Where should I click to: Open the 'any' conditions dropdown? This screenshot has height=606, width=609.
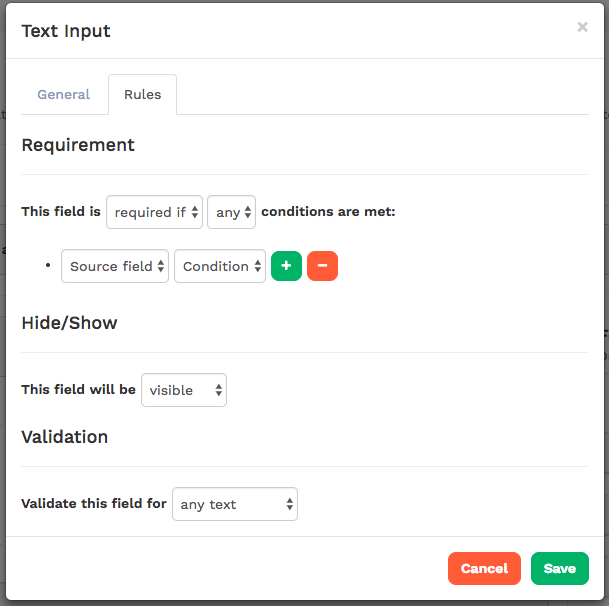click(x=231, y=212)
